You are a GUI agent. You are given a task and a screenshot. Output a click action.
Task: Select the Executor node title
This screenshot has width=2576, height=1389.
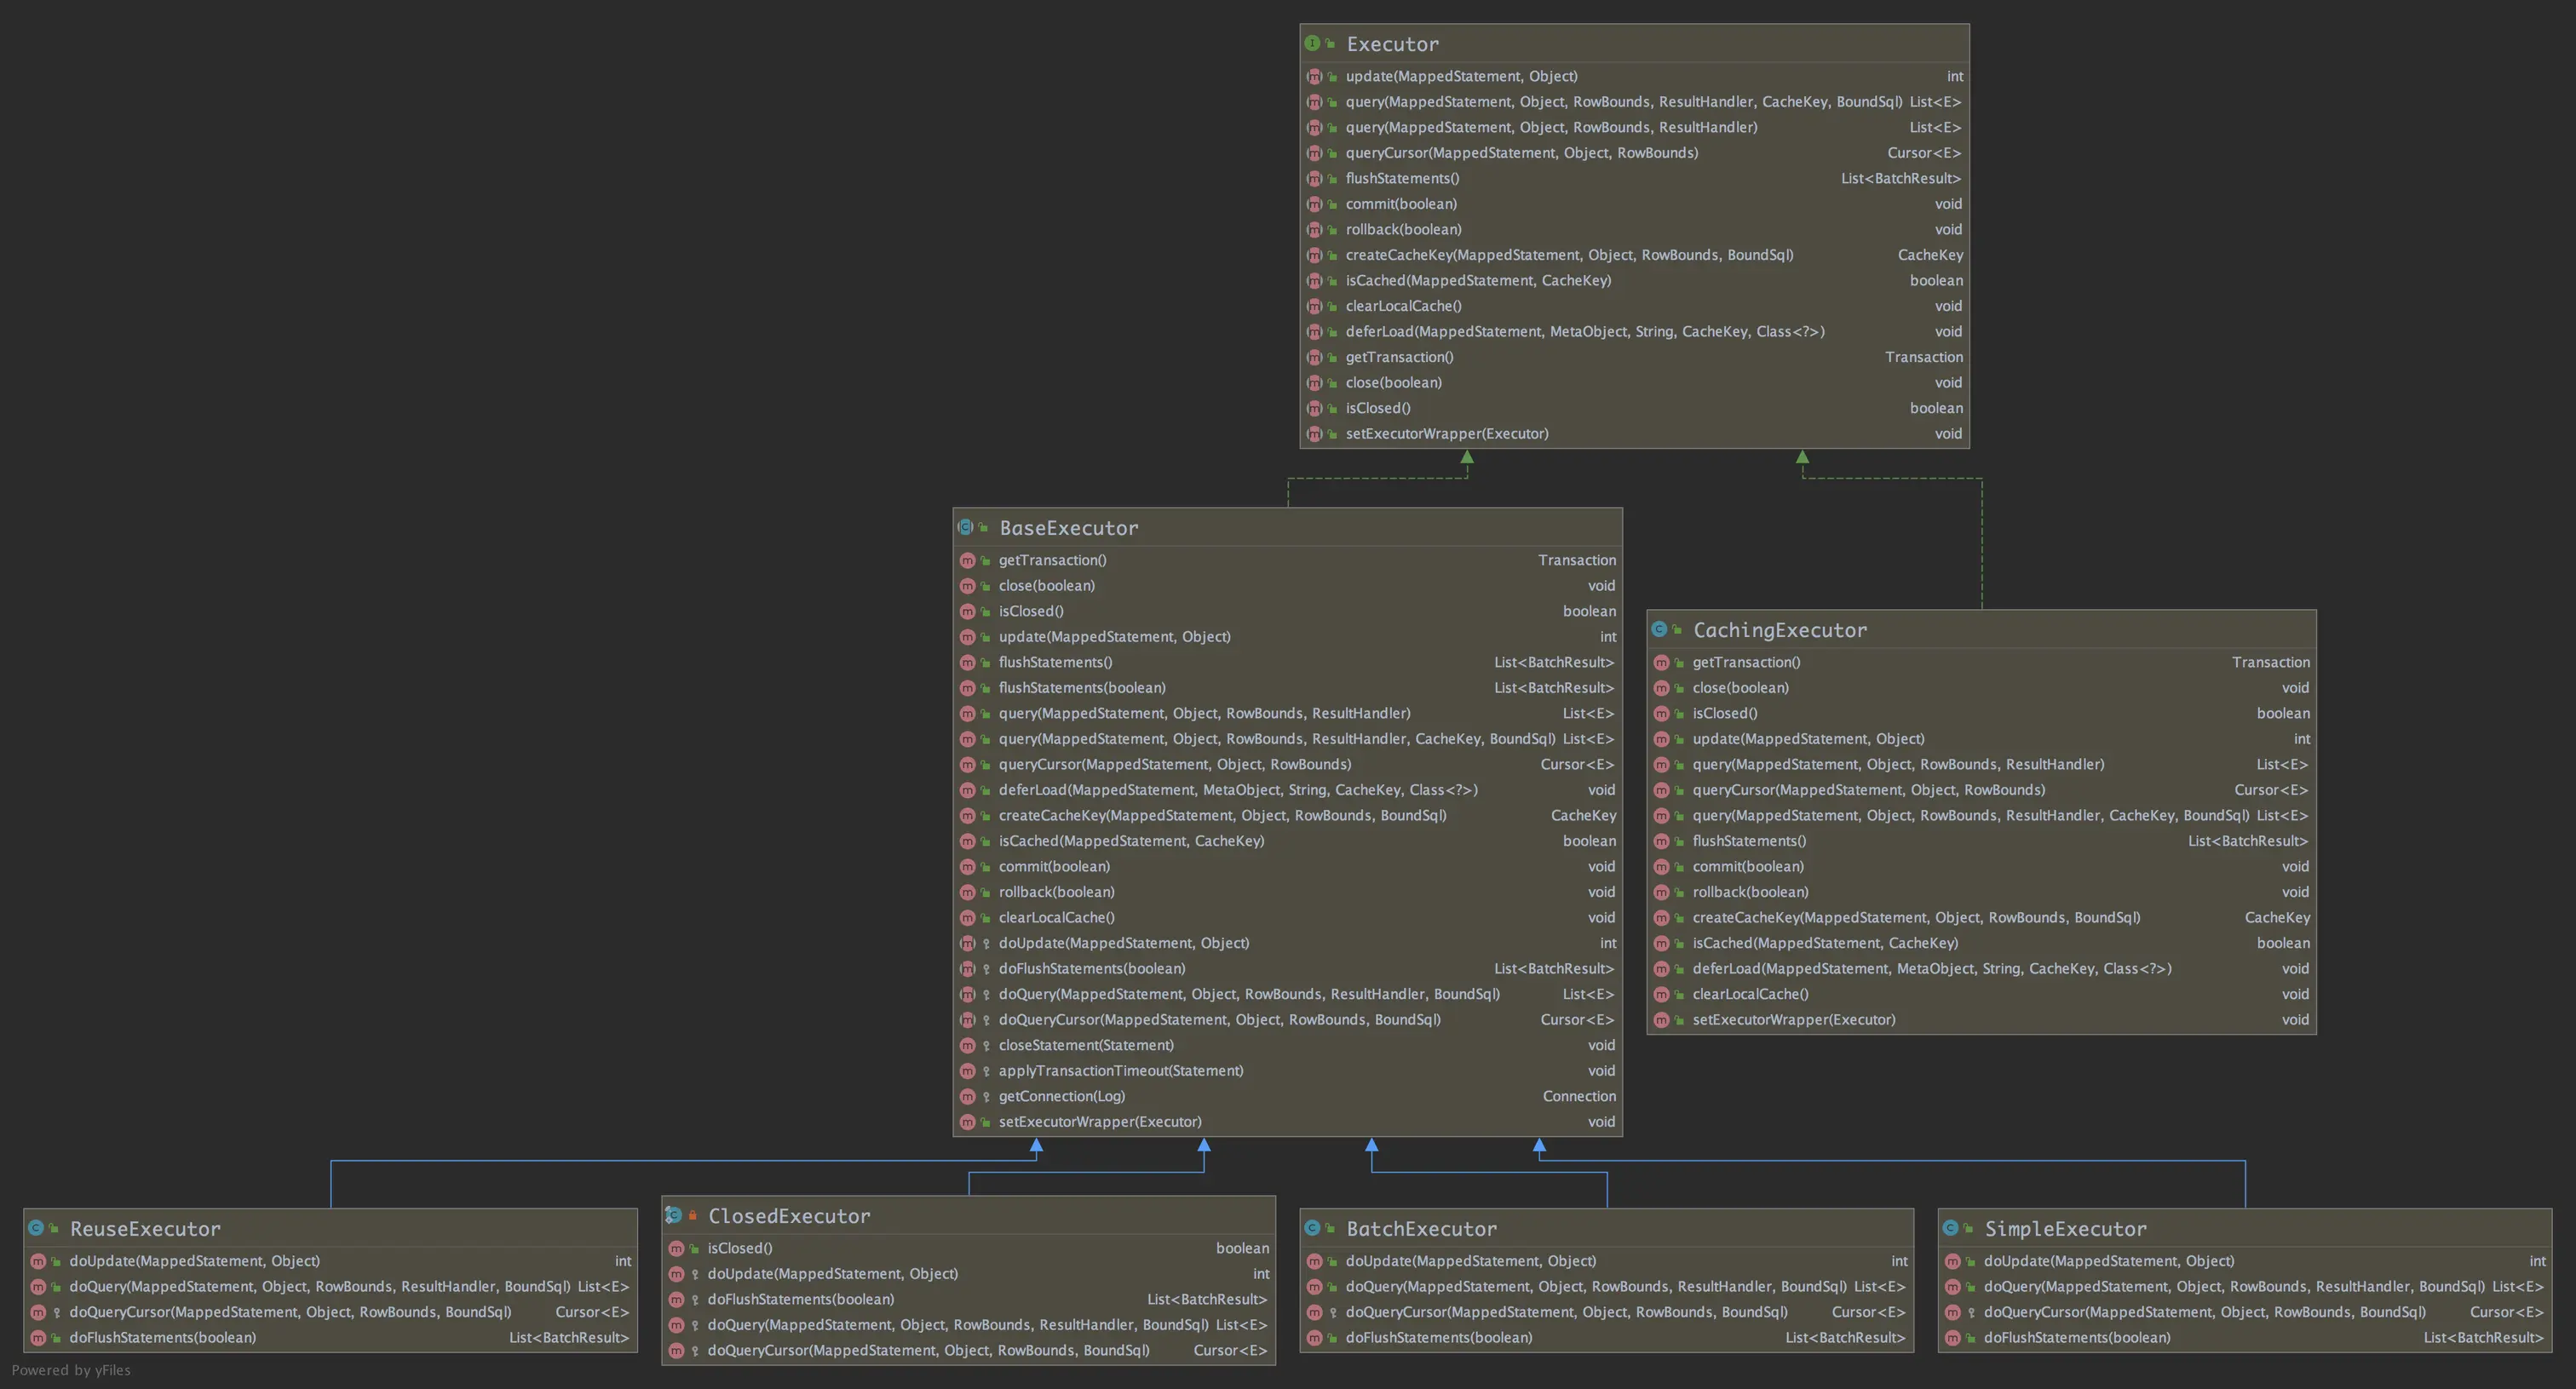pos(1392,44)
